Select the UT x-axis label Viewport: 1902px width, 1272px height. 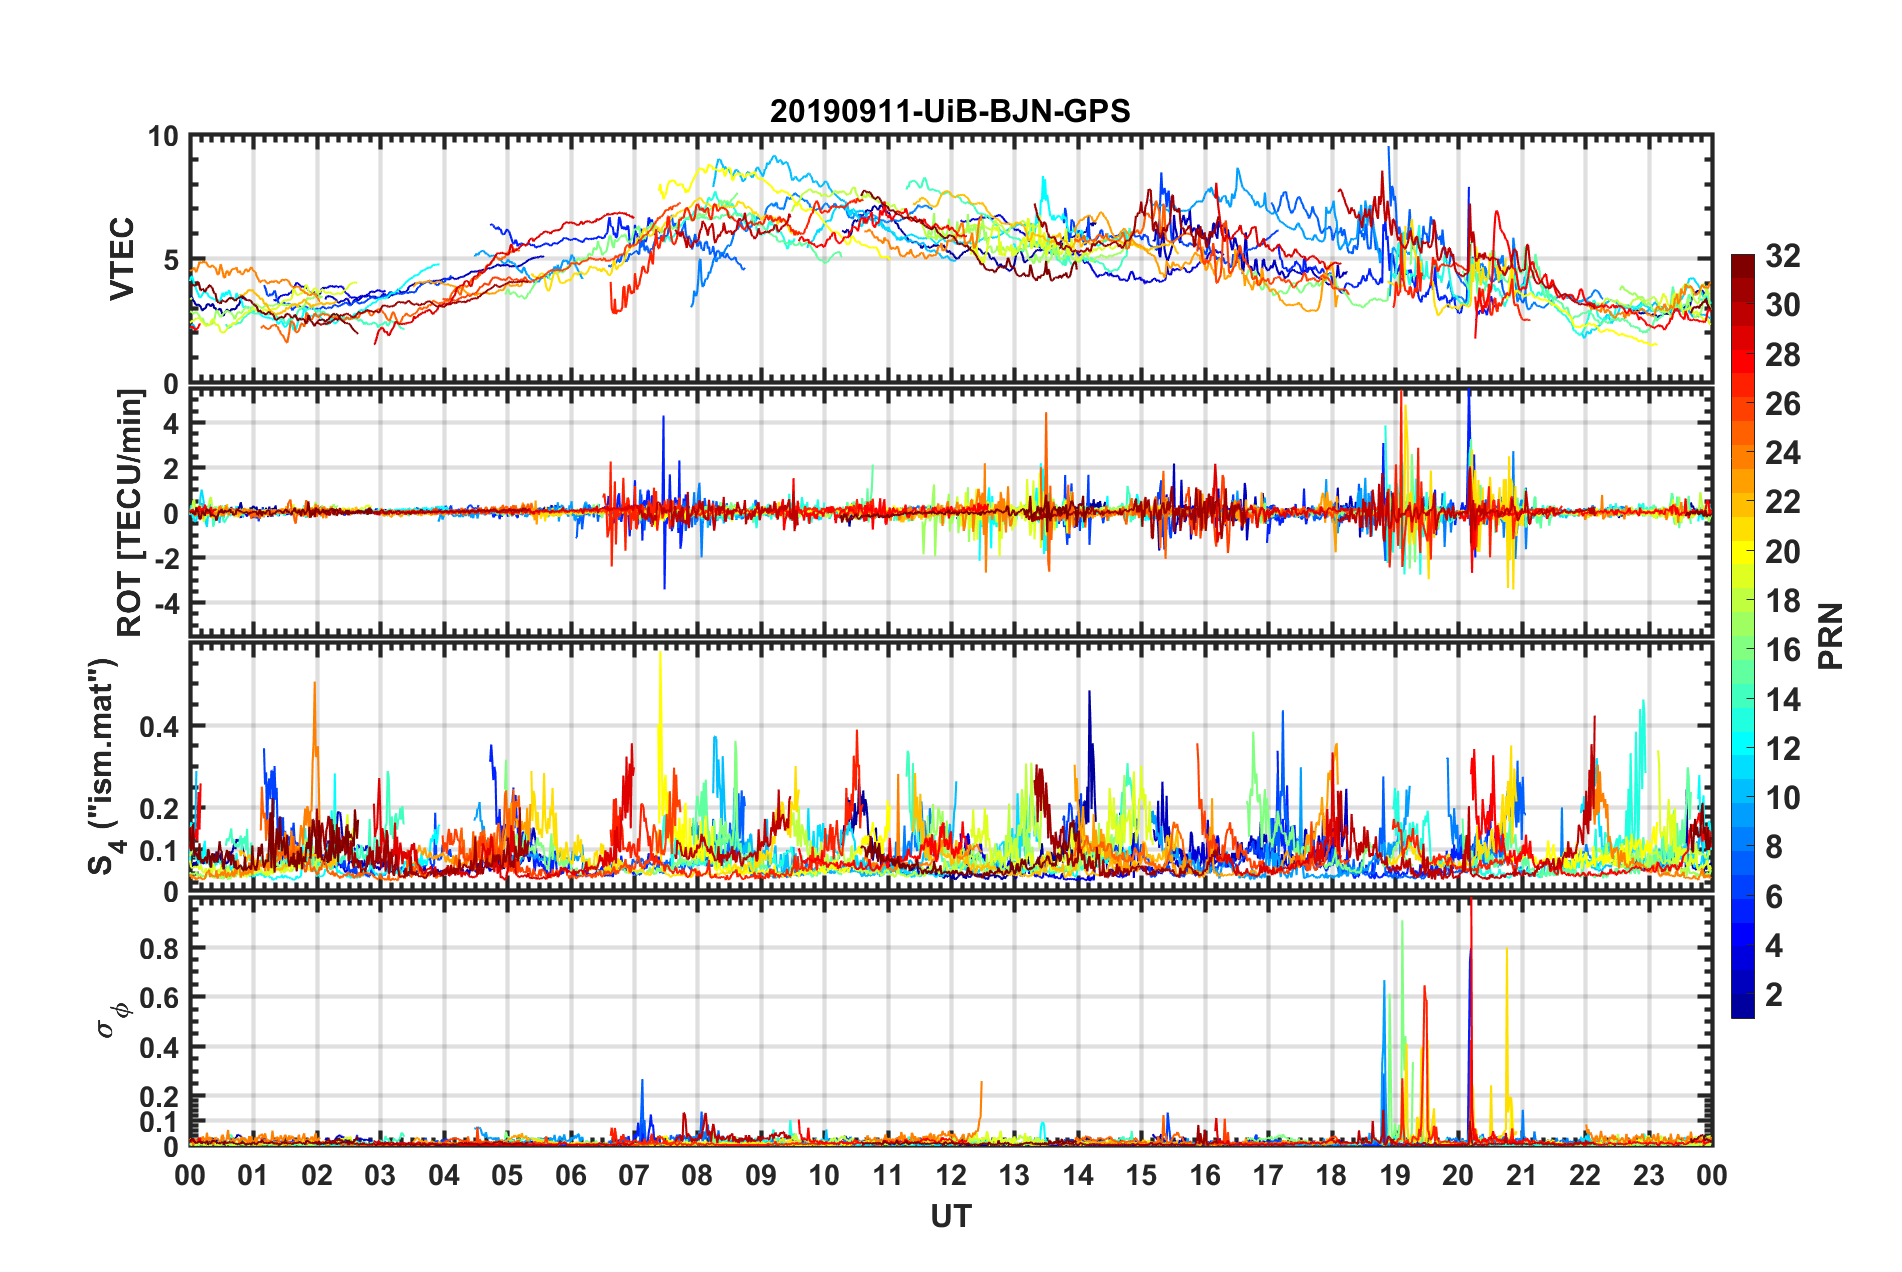pos(951,1216)
